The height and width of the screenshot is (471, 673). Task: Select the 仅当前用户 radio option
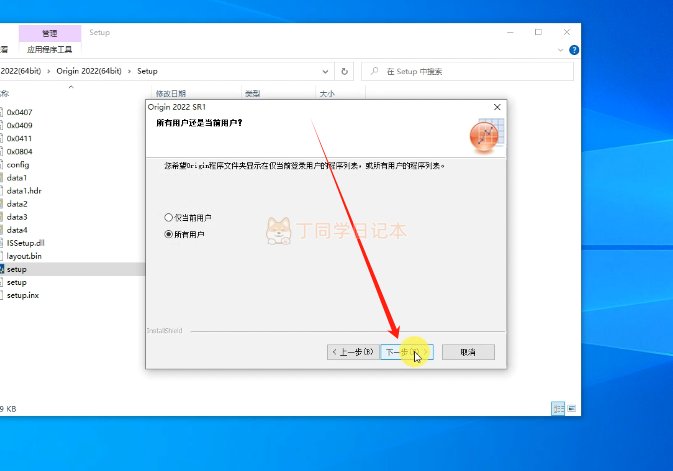[x=188, y=218]
